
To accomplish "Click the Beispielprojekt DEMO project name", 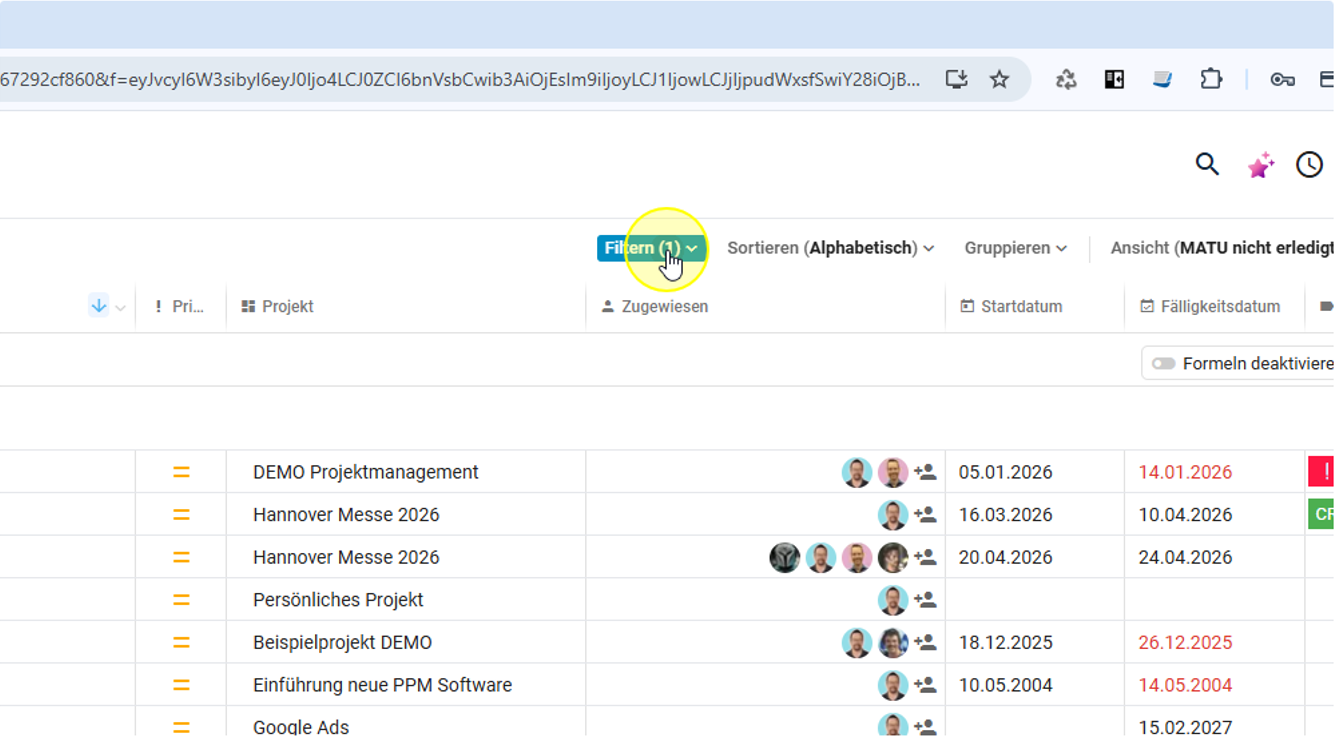I will pos(342,642).
